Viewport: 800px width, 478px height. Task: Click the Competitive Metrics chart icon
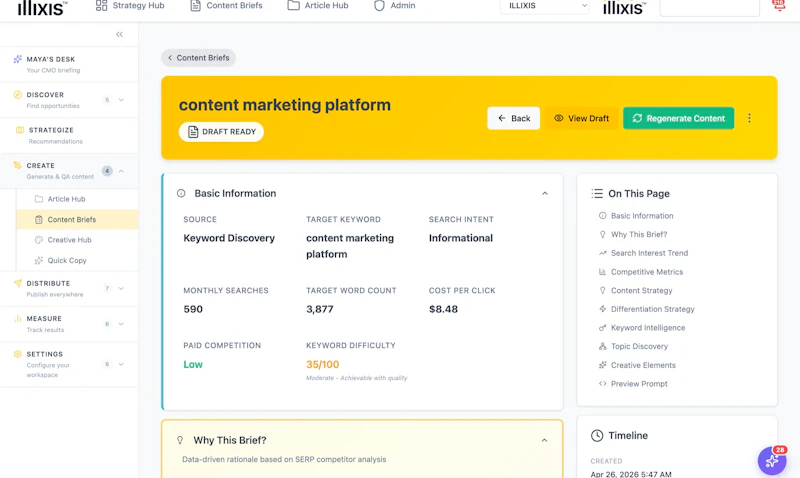pyautogui.click(x=603, y=272)
